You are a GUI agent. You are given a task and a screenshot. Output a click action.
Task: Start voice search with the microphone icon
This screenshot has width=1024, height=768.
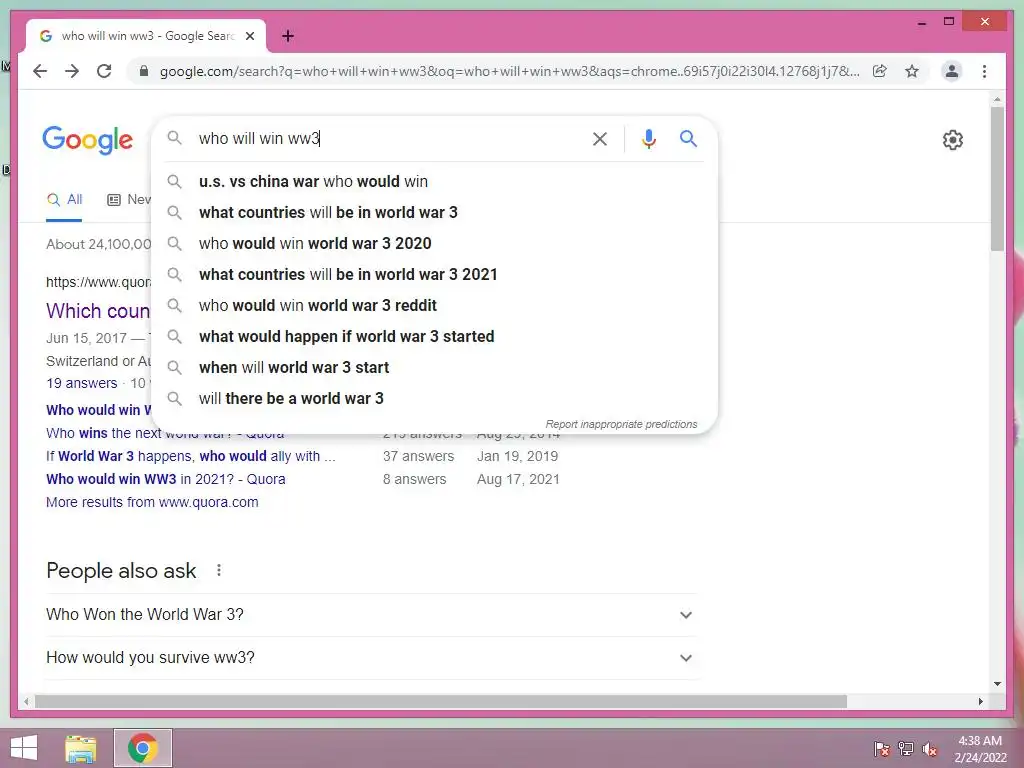pos(648,138)
